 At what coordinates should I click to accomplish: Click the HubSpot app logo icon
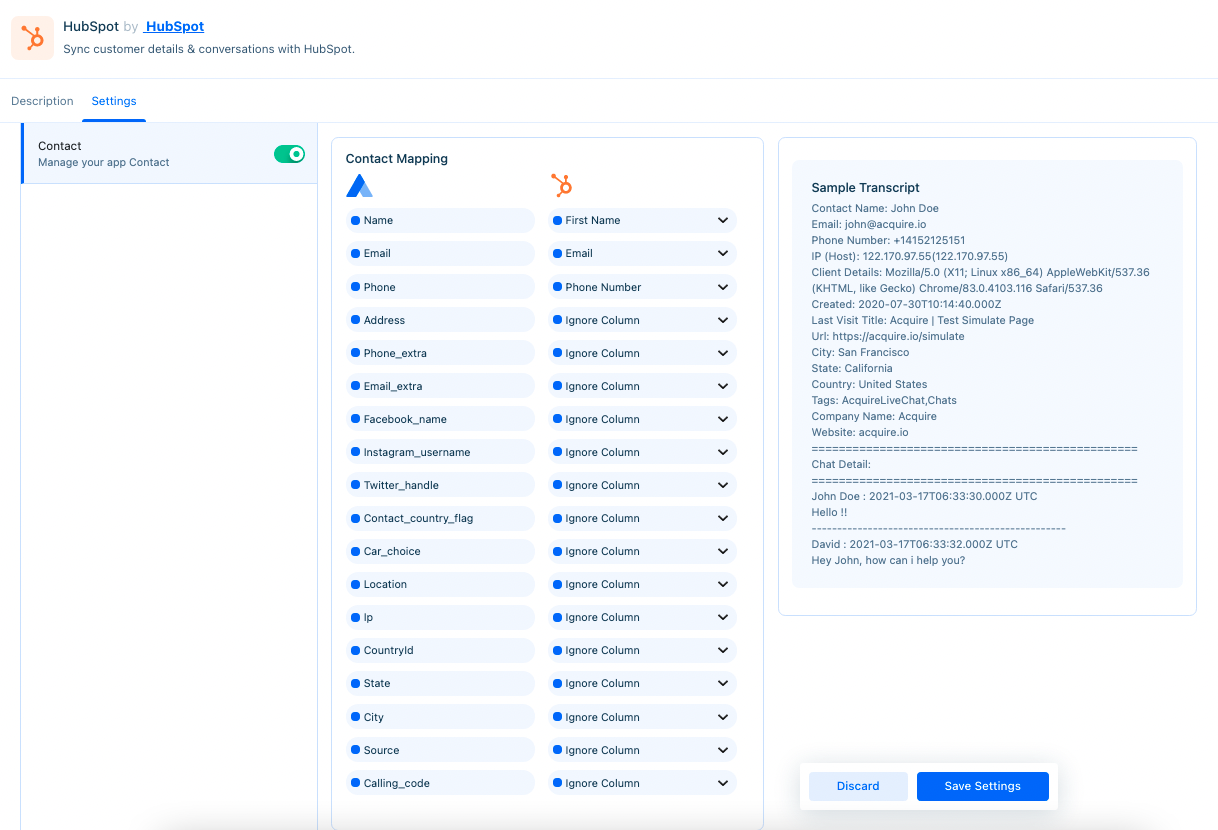(x=33, y=38)
